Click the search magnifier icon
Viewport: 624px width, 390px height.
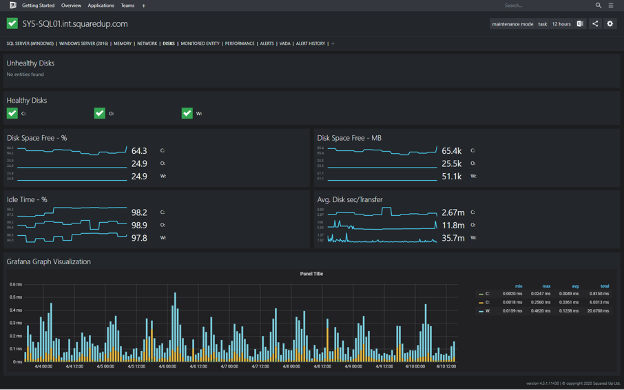[x=599, y=5]
